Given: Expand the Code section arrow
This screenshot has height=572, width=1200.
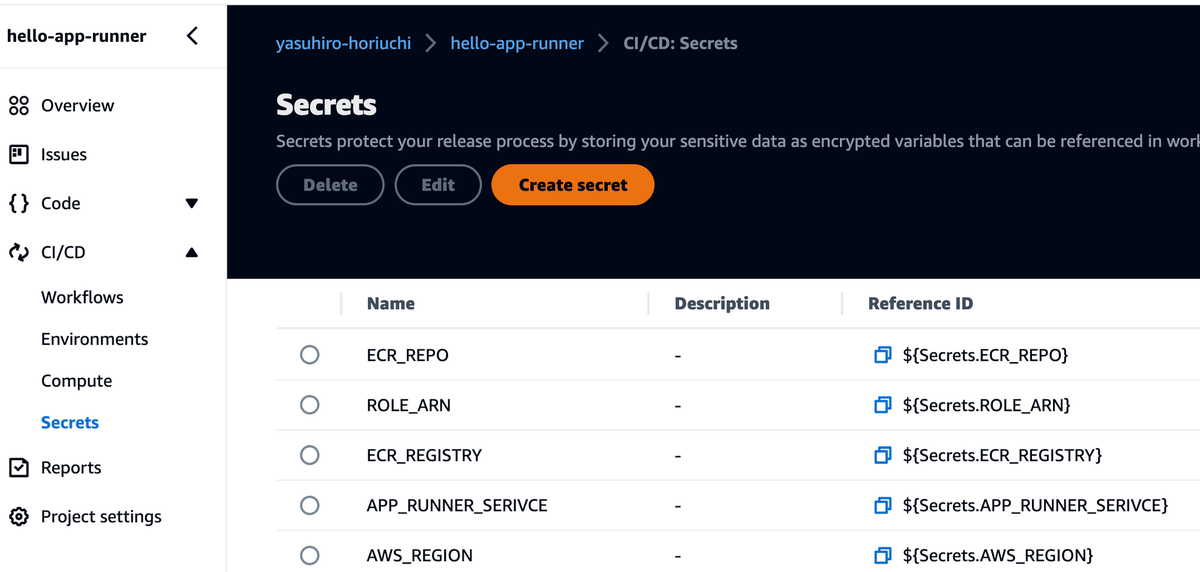Looking at the screenshot, I should point(192,204).
